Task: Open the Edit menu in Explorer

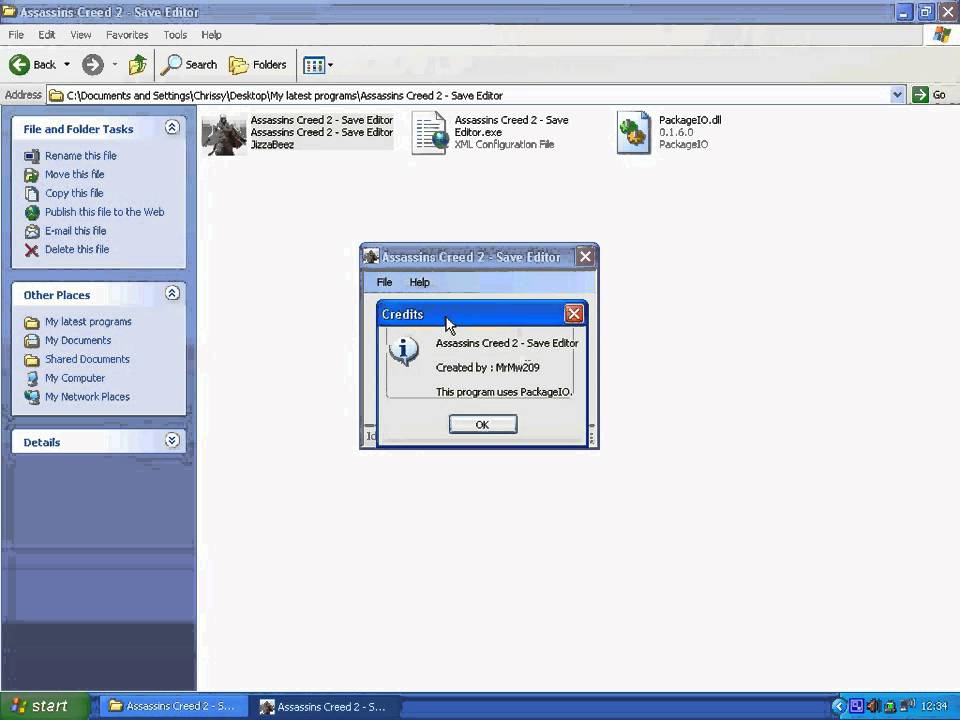Action: click(x=47, y=35)
